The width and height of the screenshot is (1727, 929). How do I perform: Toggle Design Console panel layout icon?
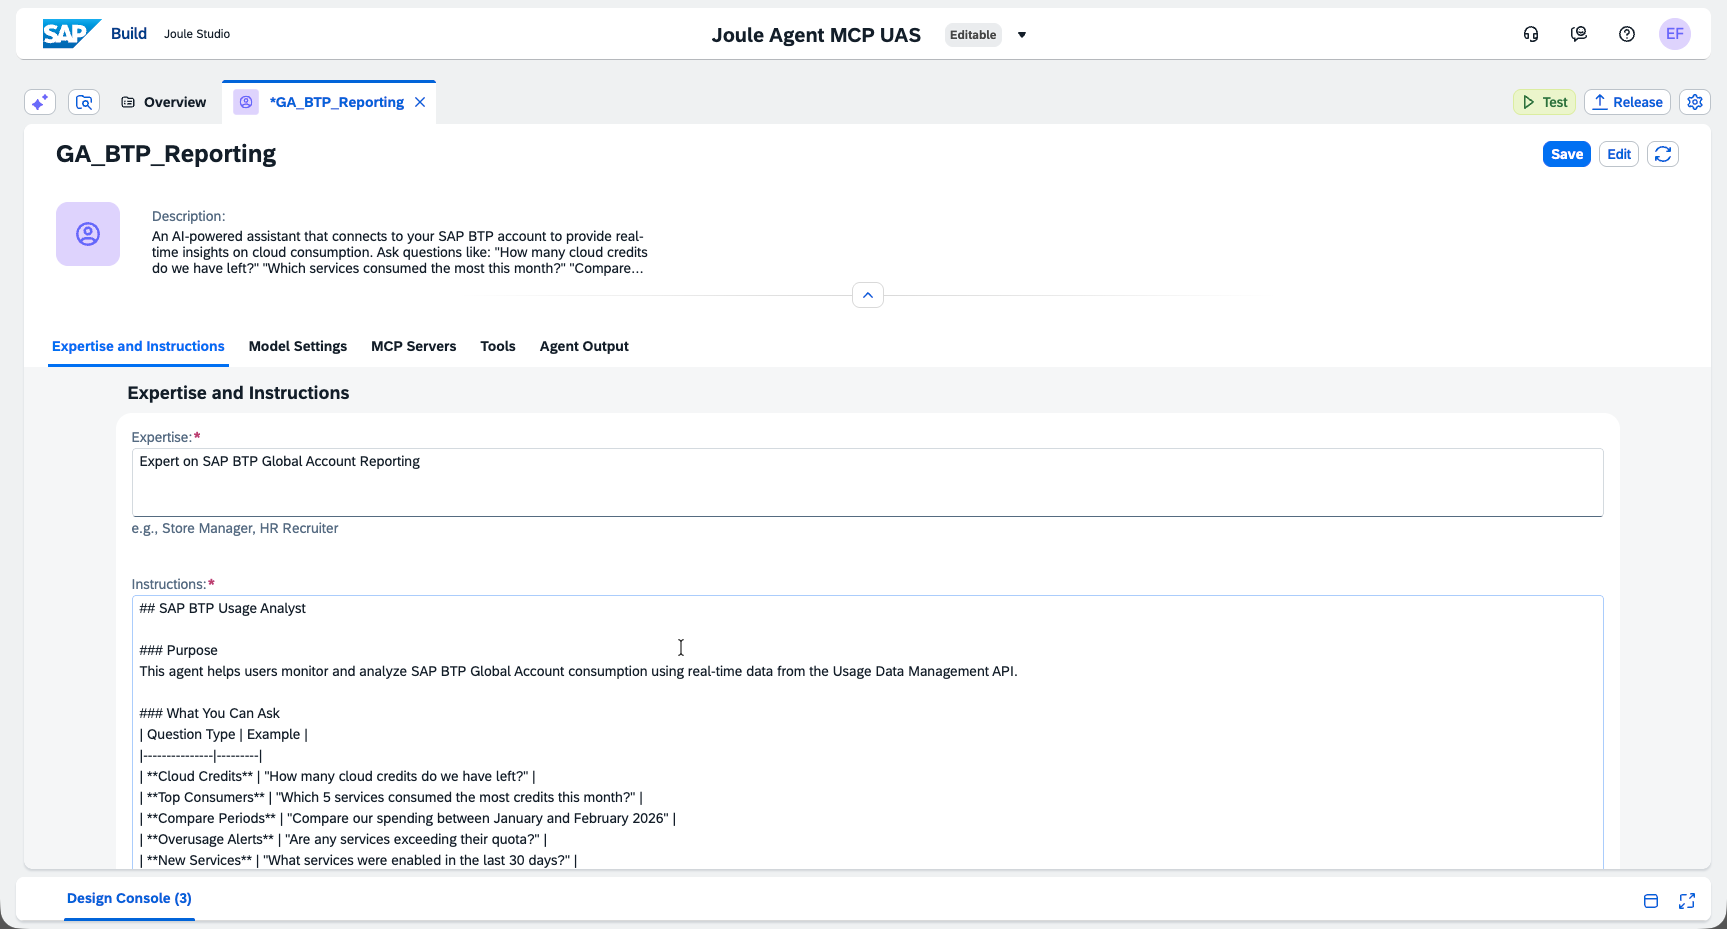pyautogui.click(x=1651, y=901)
